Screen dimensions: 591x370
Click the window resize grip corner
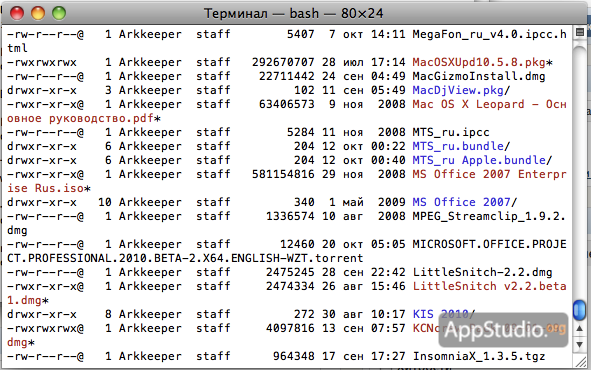coord(580,361)
